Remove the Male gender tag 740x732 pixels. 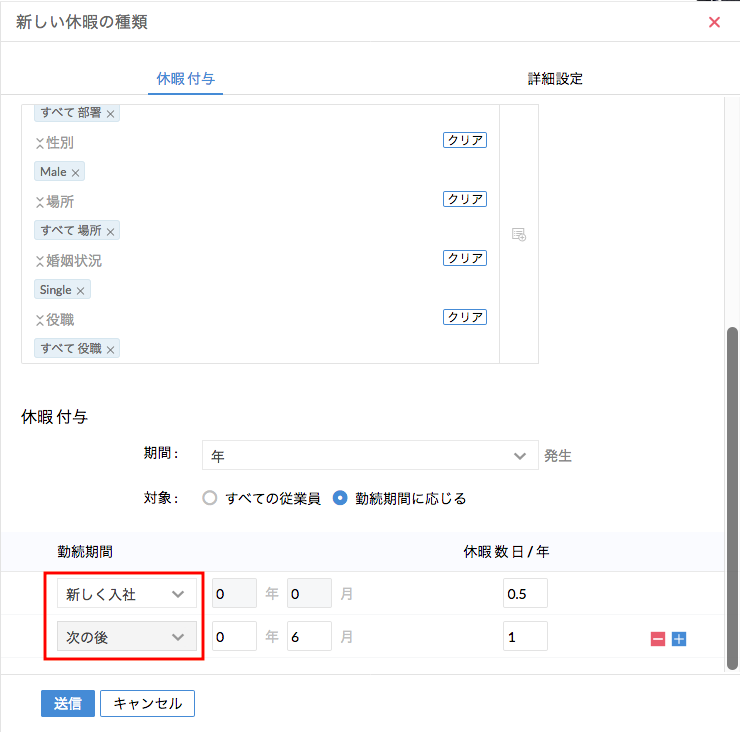[x=75, y=173]
